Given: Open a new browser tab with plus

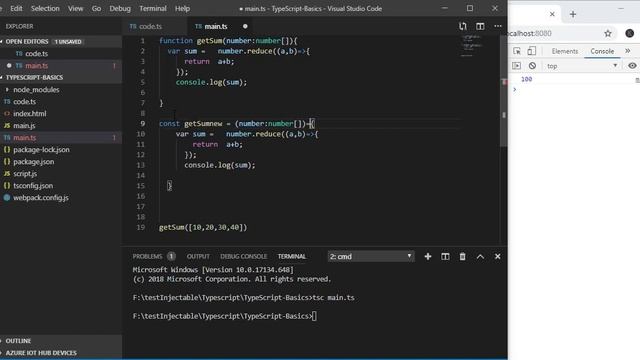Looking at the screenshot, I should click(573, 14).
